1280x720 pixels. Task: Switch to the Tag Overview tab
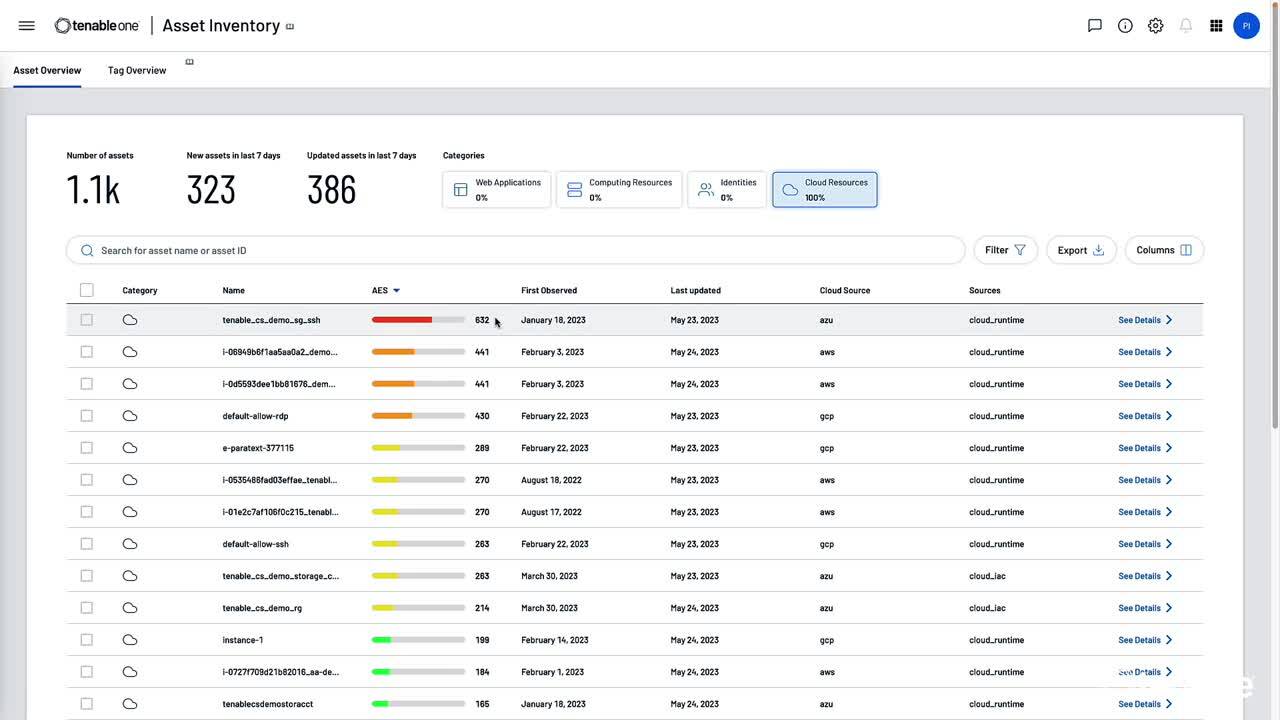click(x=137, y=71)
